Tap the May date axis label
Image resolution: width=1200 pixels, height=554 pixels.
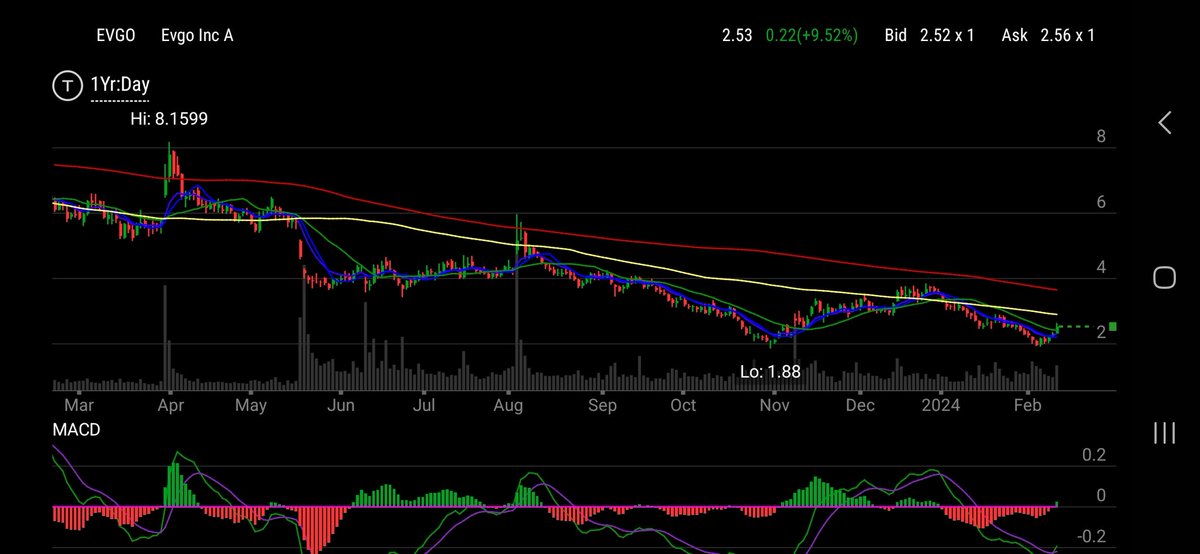(x=252, y=406)
